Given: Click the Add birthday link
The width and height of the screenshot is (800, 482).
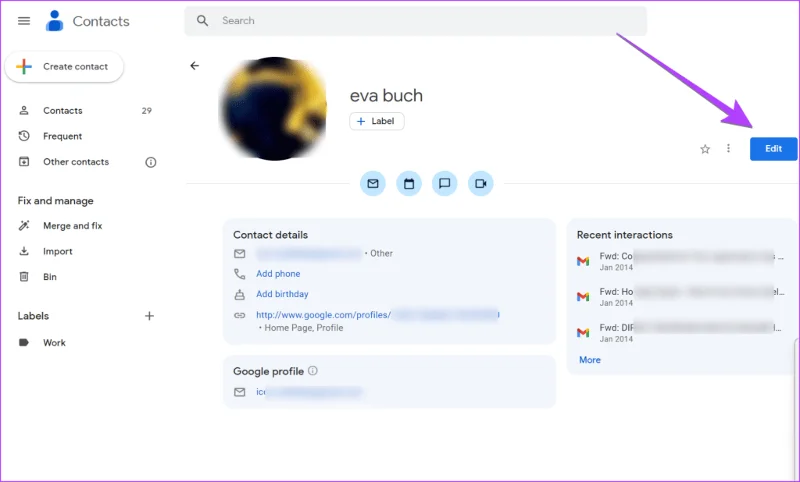Looking at the screenshot, I should click(x=282, y=294).
